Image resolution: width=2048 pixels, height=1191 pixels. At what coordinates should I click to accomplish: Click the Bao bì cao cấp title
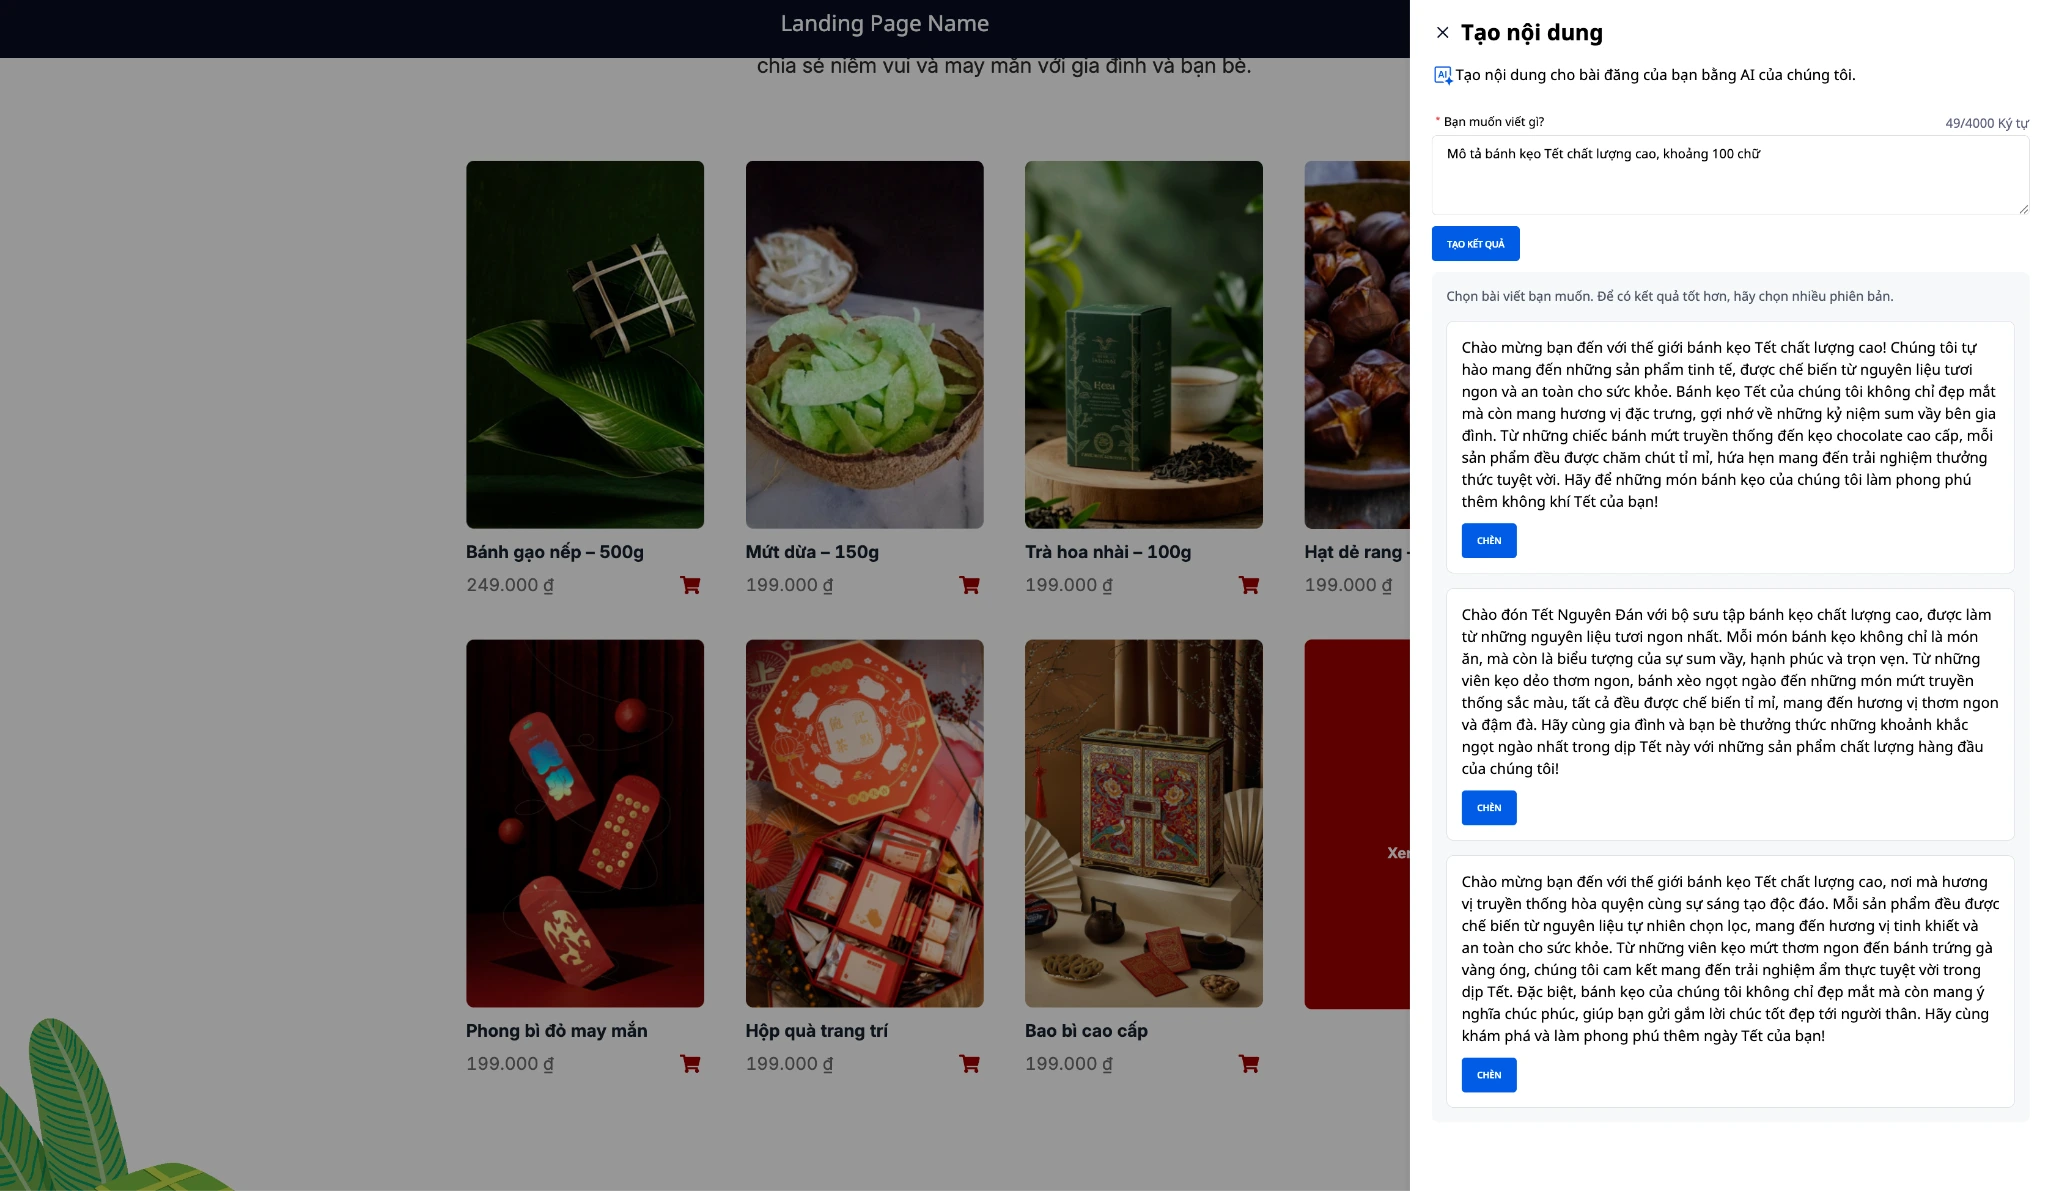point(1086,1031)
